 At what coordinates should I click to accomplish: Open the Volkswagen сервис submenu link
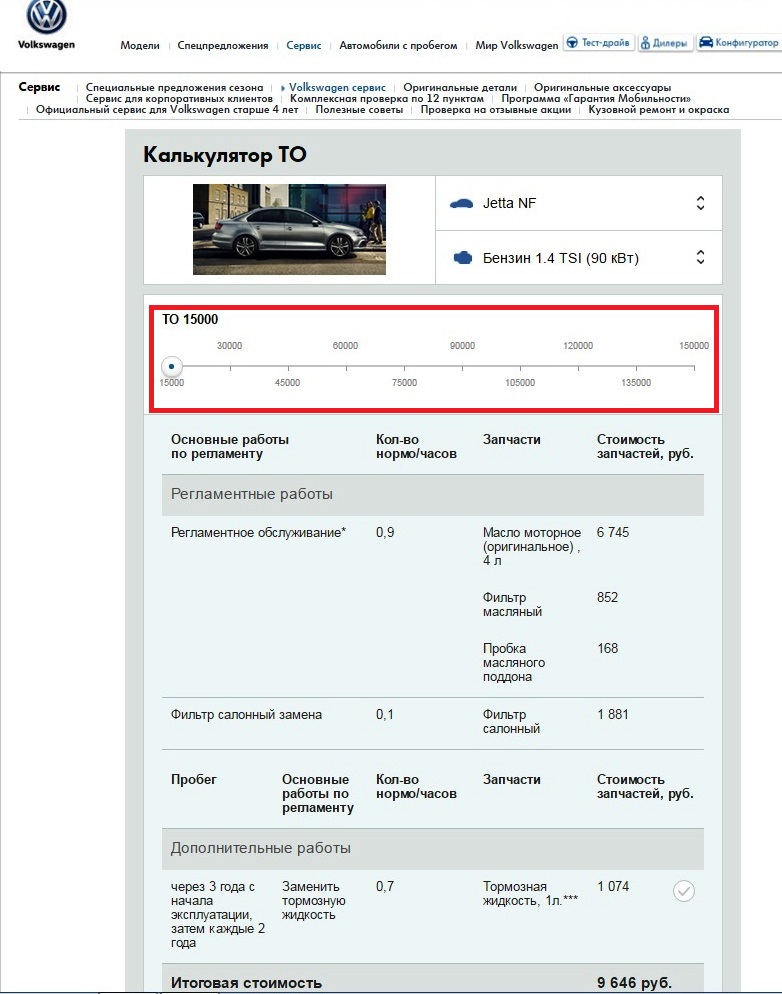pyautogui.click(x=337, y=87)
